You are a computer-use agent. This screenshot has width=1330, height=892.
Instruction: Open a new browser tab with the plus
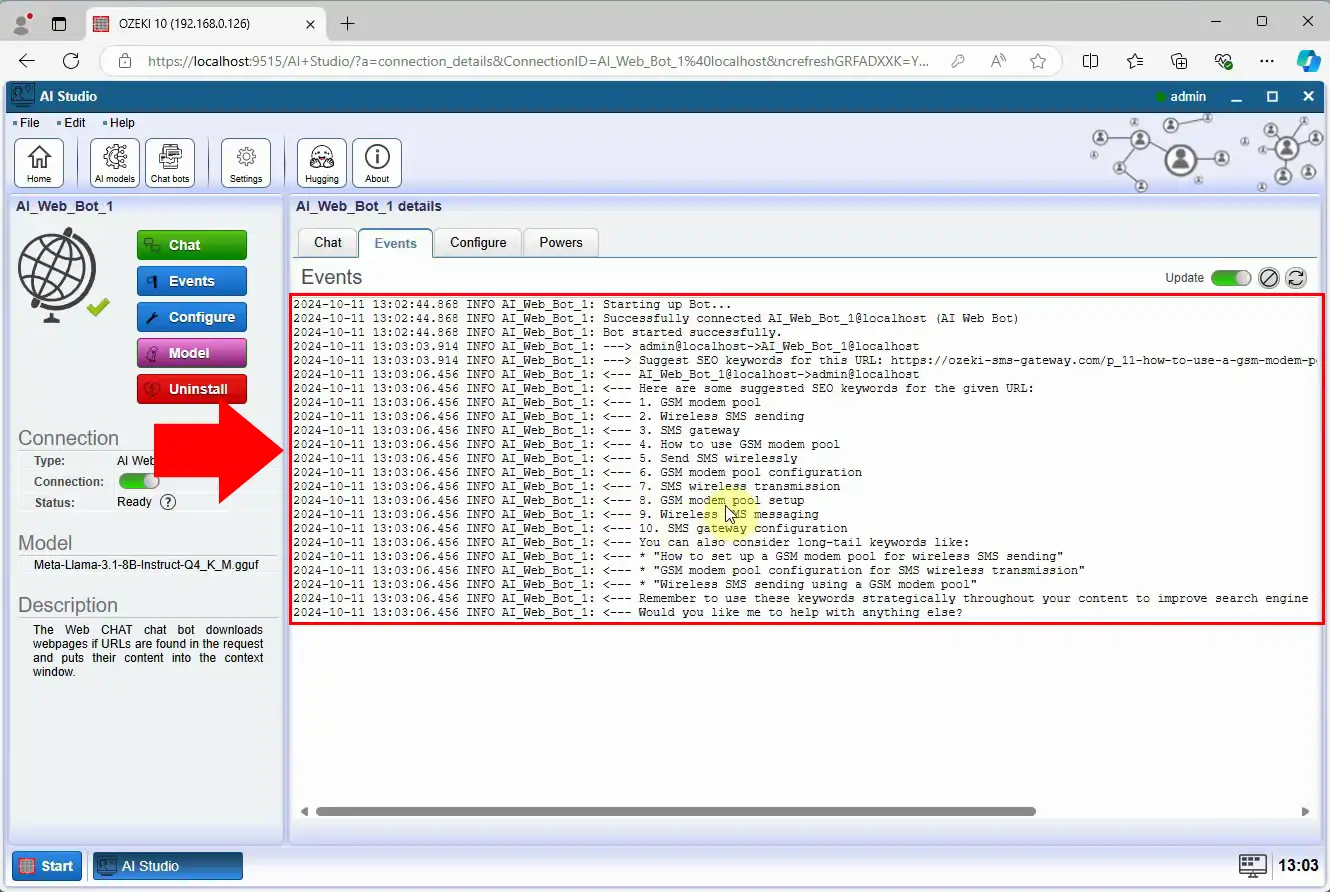[x=348, y=23]
